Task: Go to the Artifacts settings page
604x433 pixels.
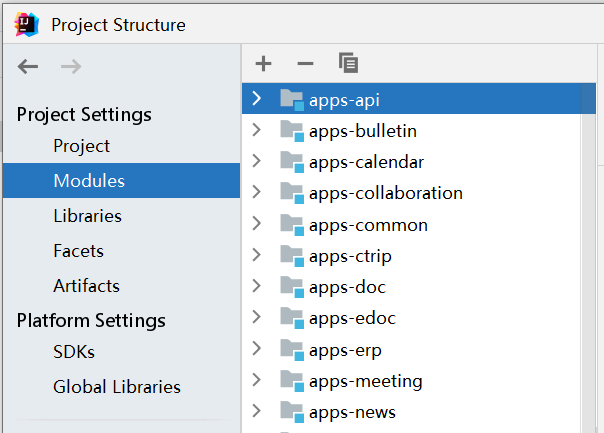Action: [x=86, y=286]
